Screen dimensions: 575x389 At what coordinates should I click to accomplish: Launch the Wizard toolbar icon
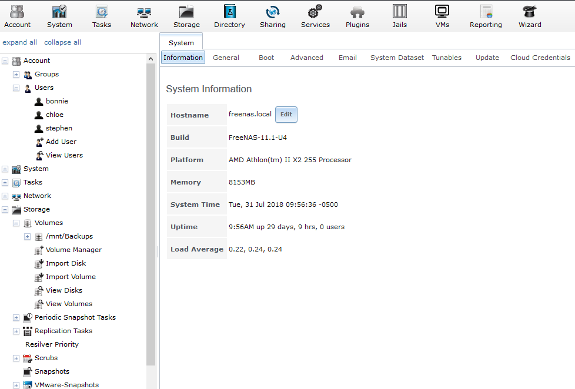click(x=530, y=16)
